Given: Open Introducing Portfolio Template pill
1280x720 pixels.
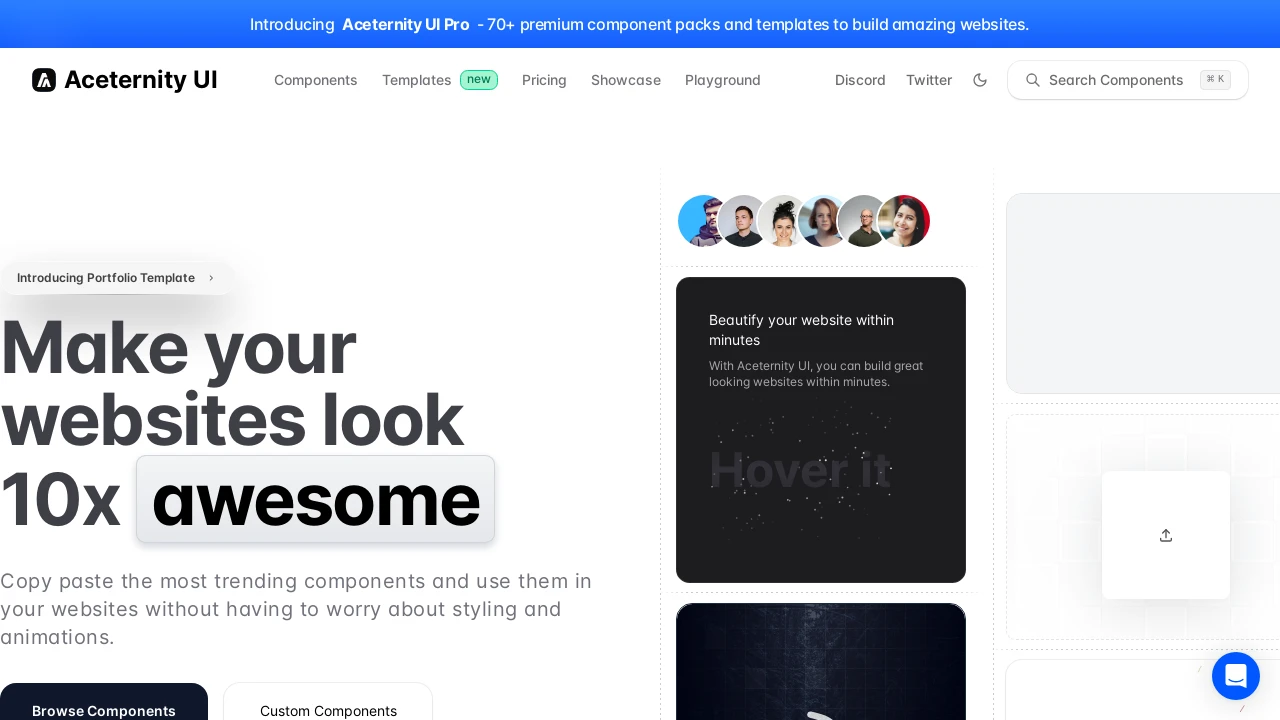Looking at the screenshot, I should [x=117, y=278].
